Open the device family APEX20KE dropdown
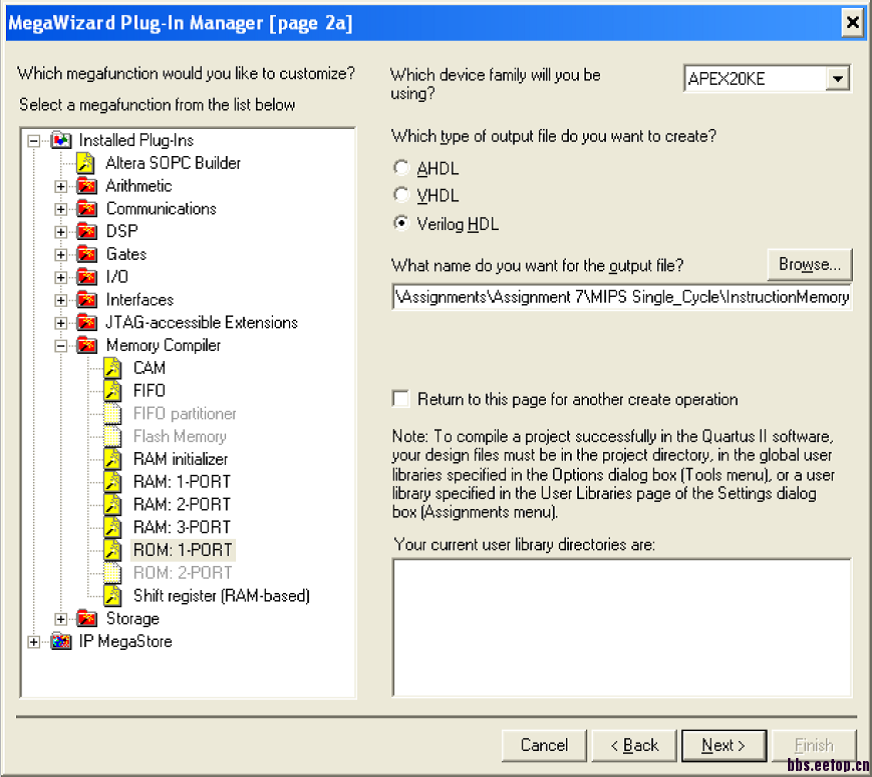 point(838,78)
